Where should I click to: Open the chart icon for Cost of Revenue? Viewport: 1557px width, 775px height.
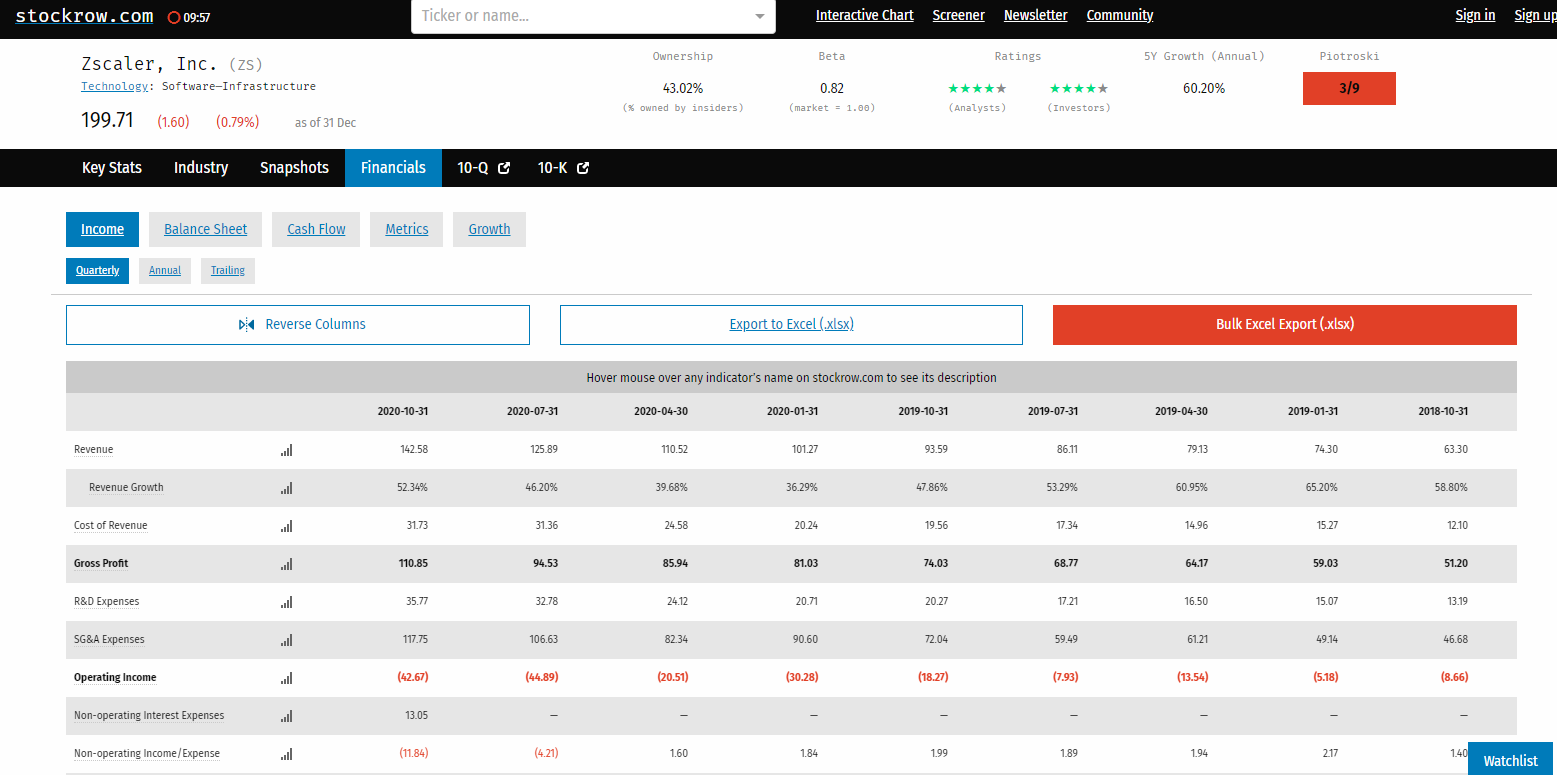[287, 526]
